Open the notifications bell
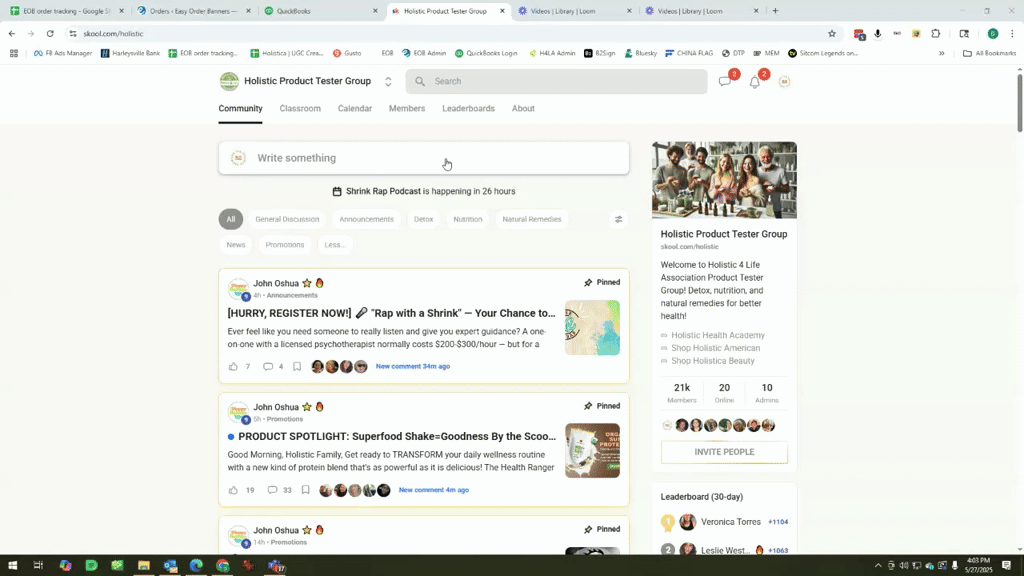This screenshot has width=1024, height=576. (754, 82)
